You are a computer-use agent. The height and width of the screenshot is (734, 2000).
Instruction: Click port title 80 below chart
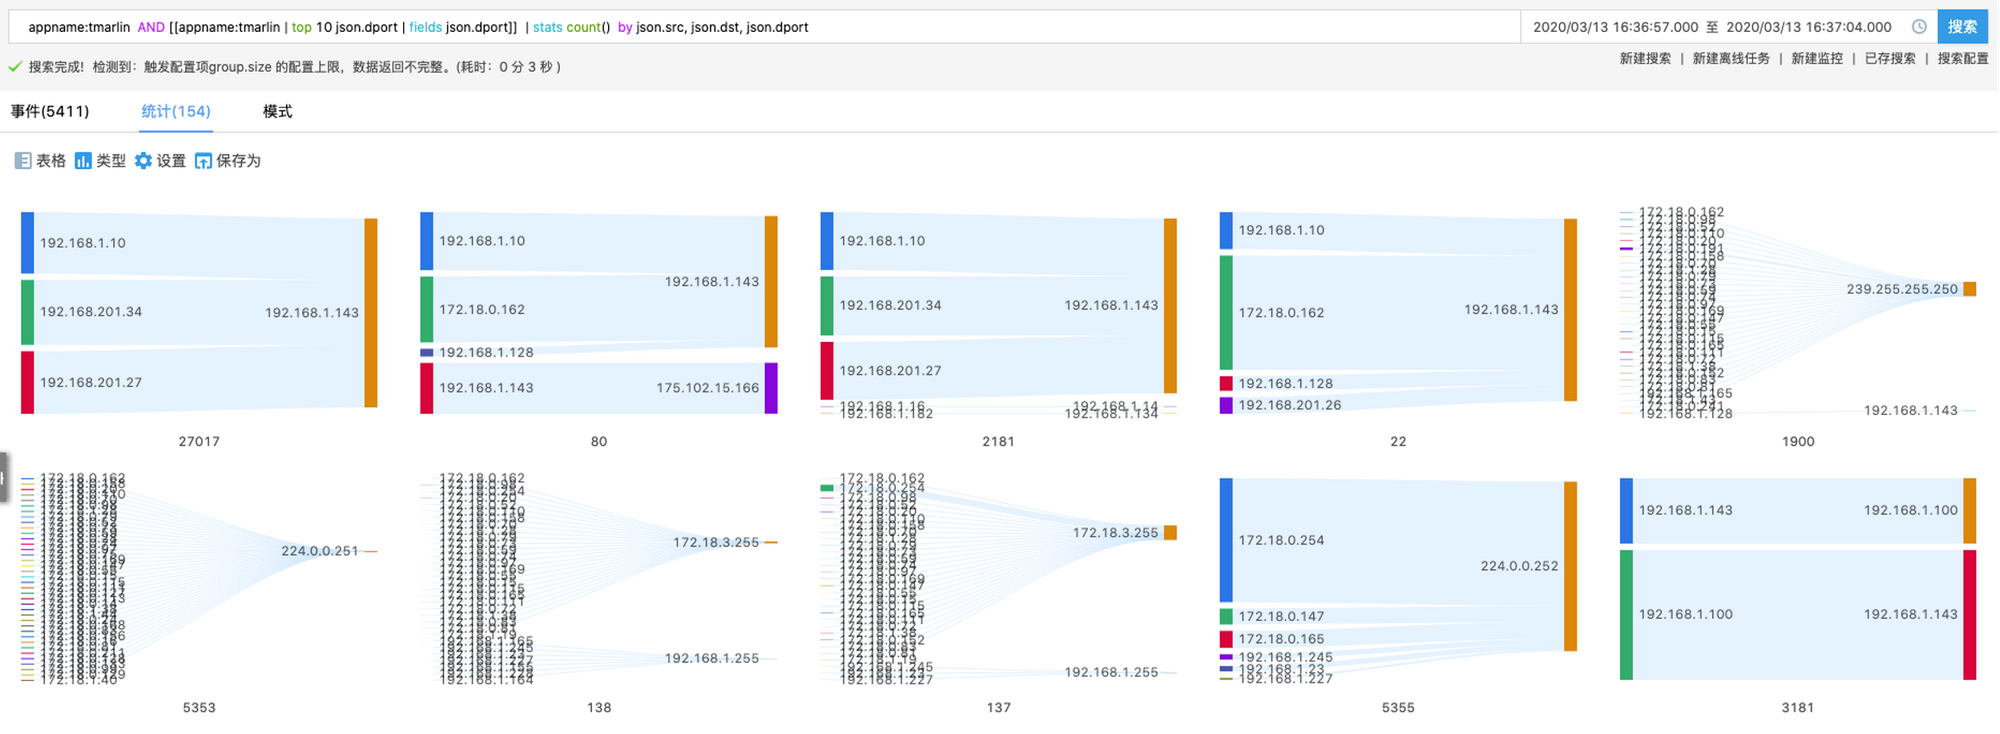(599, 442)
